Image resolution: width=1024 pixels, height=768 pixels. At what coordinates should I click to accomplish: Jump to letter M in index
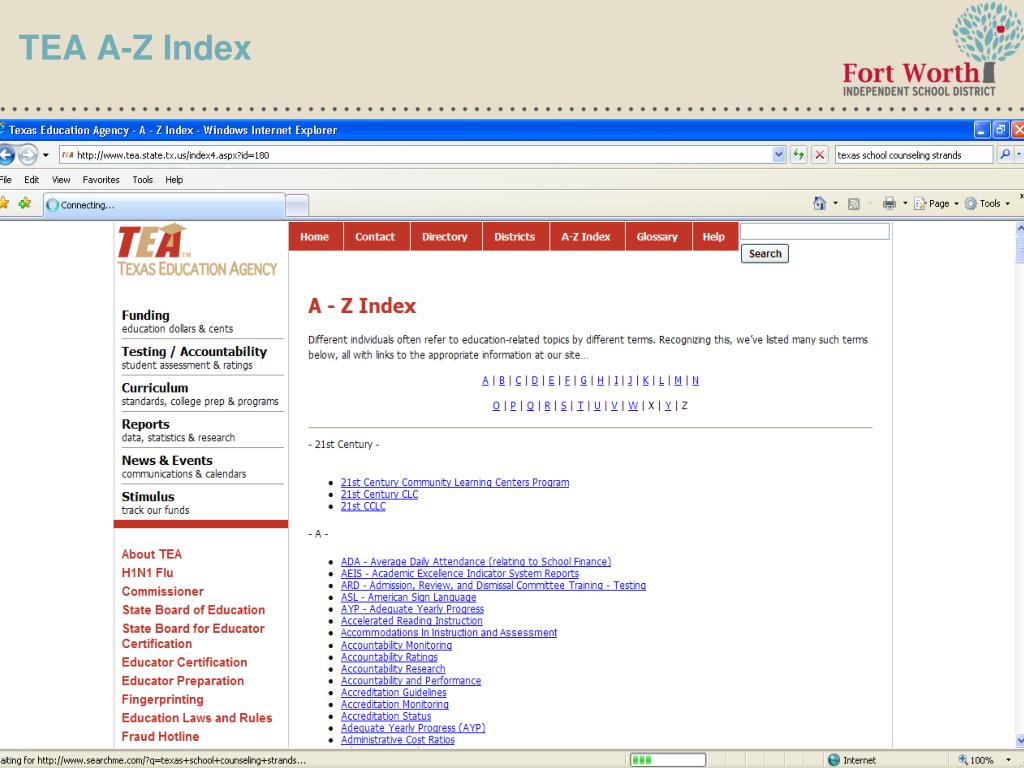coord(678,381)
